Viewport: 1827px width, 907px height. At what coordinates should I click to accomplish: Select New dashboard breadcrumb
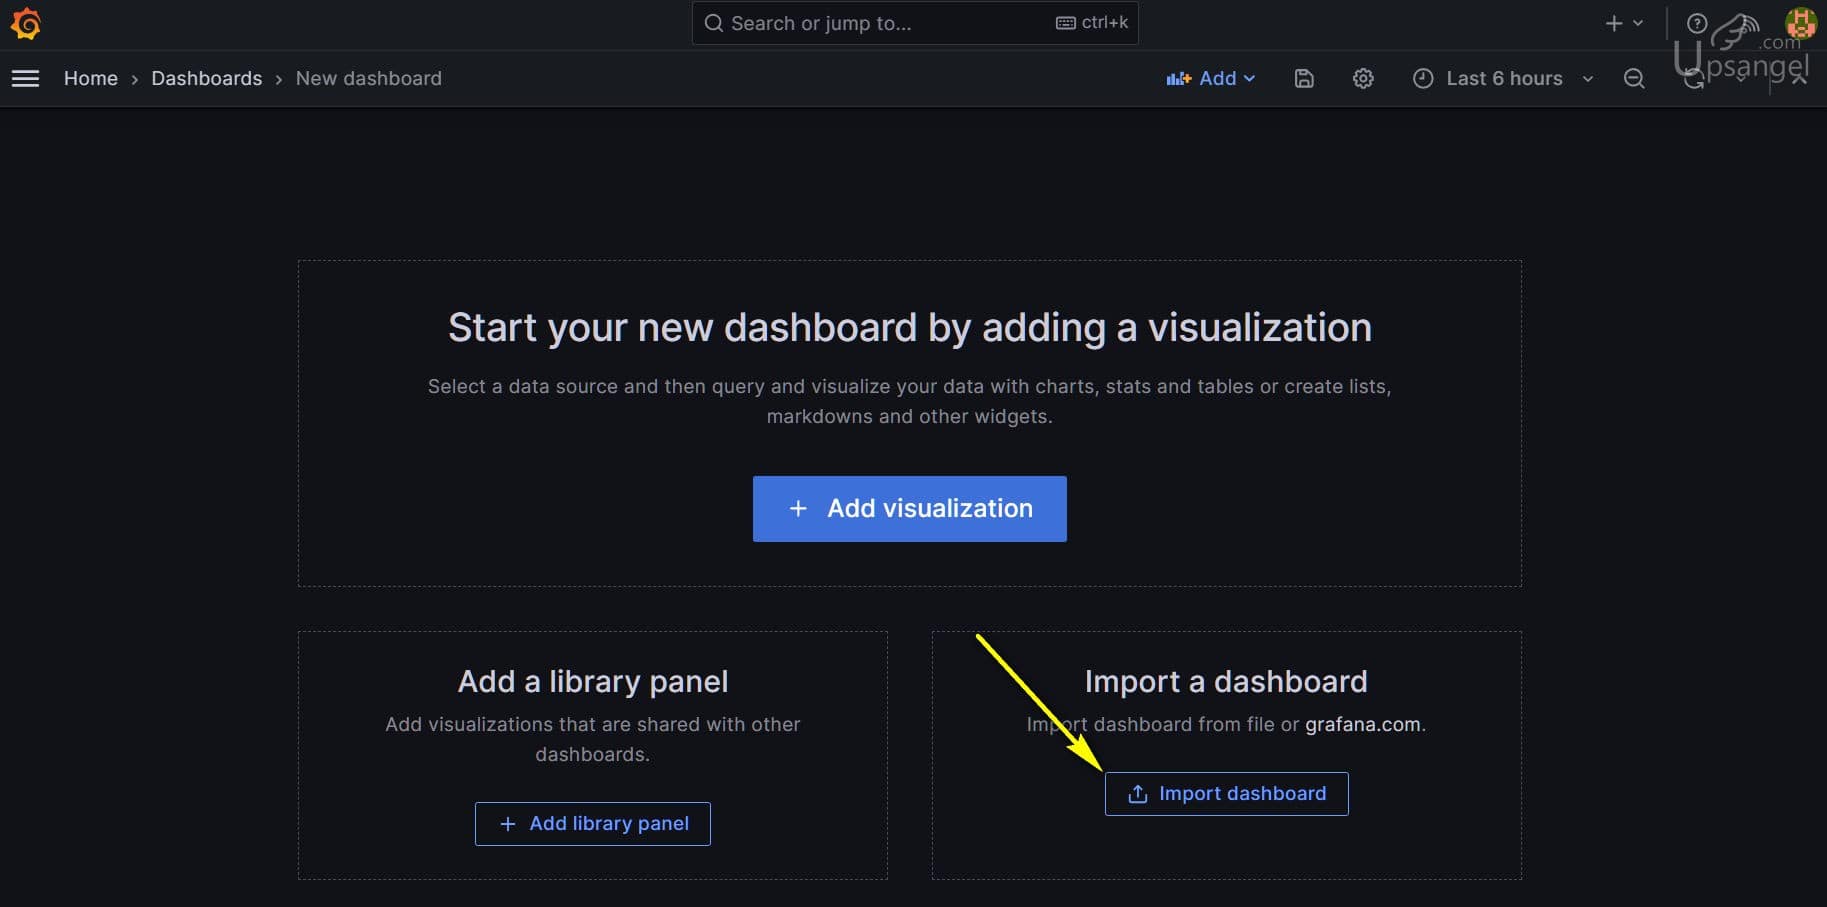368,78
